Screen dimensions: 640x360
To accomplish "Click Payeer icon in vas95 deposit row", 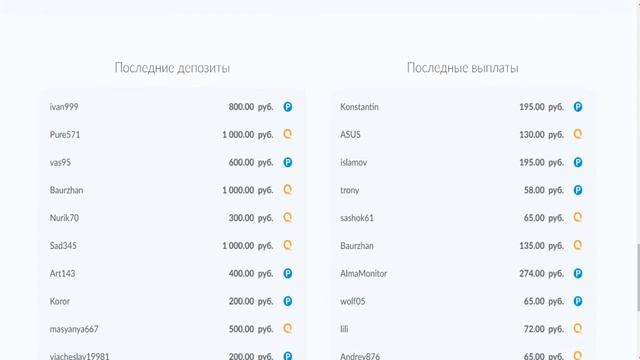I will pos(288,162).
